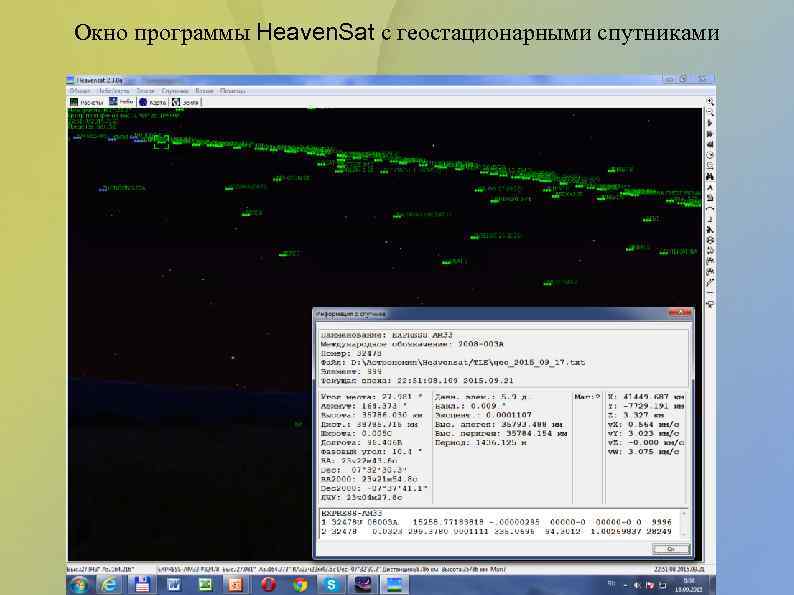
Task: Open PowerPoint from the taskbar
Action: click(236, 585)
